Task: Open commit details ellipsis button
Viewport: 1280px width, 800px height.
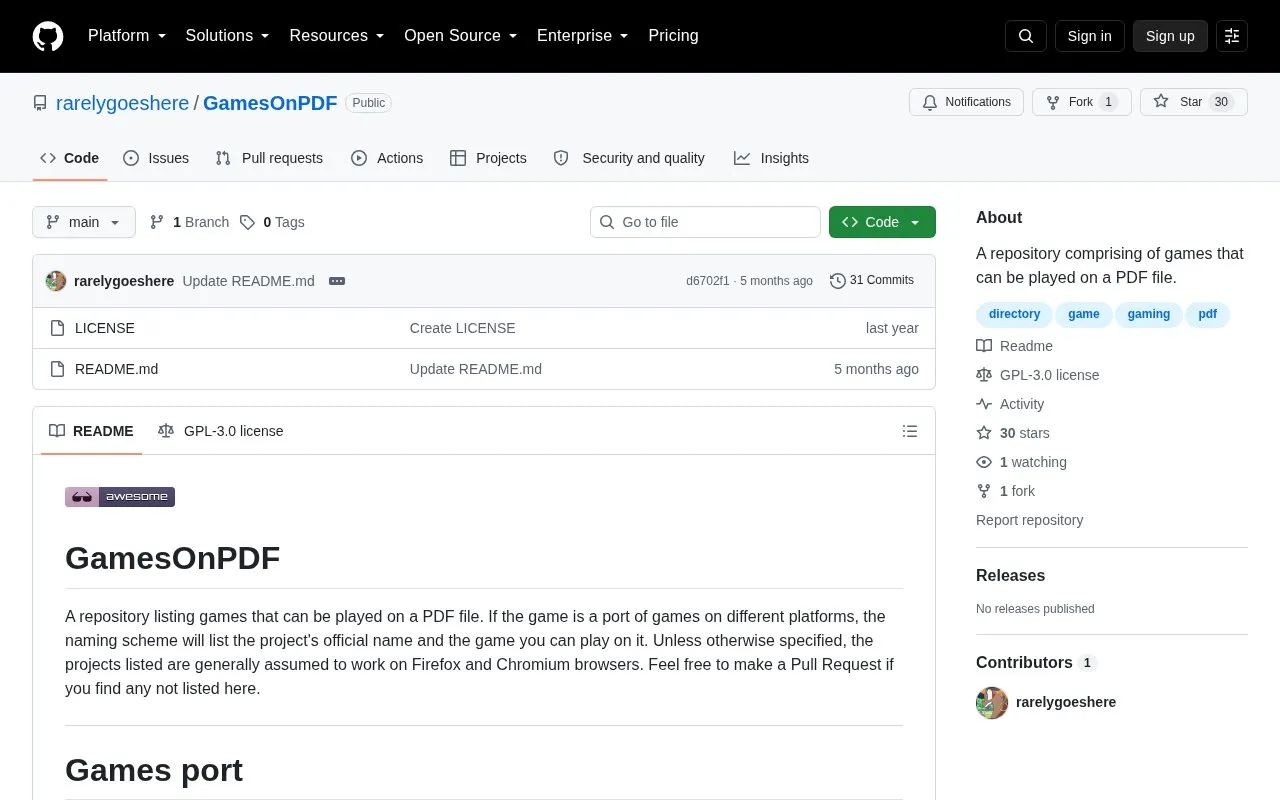Action: 337,281
